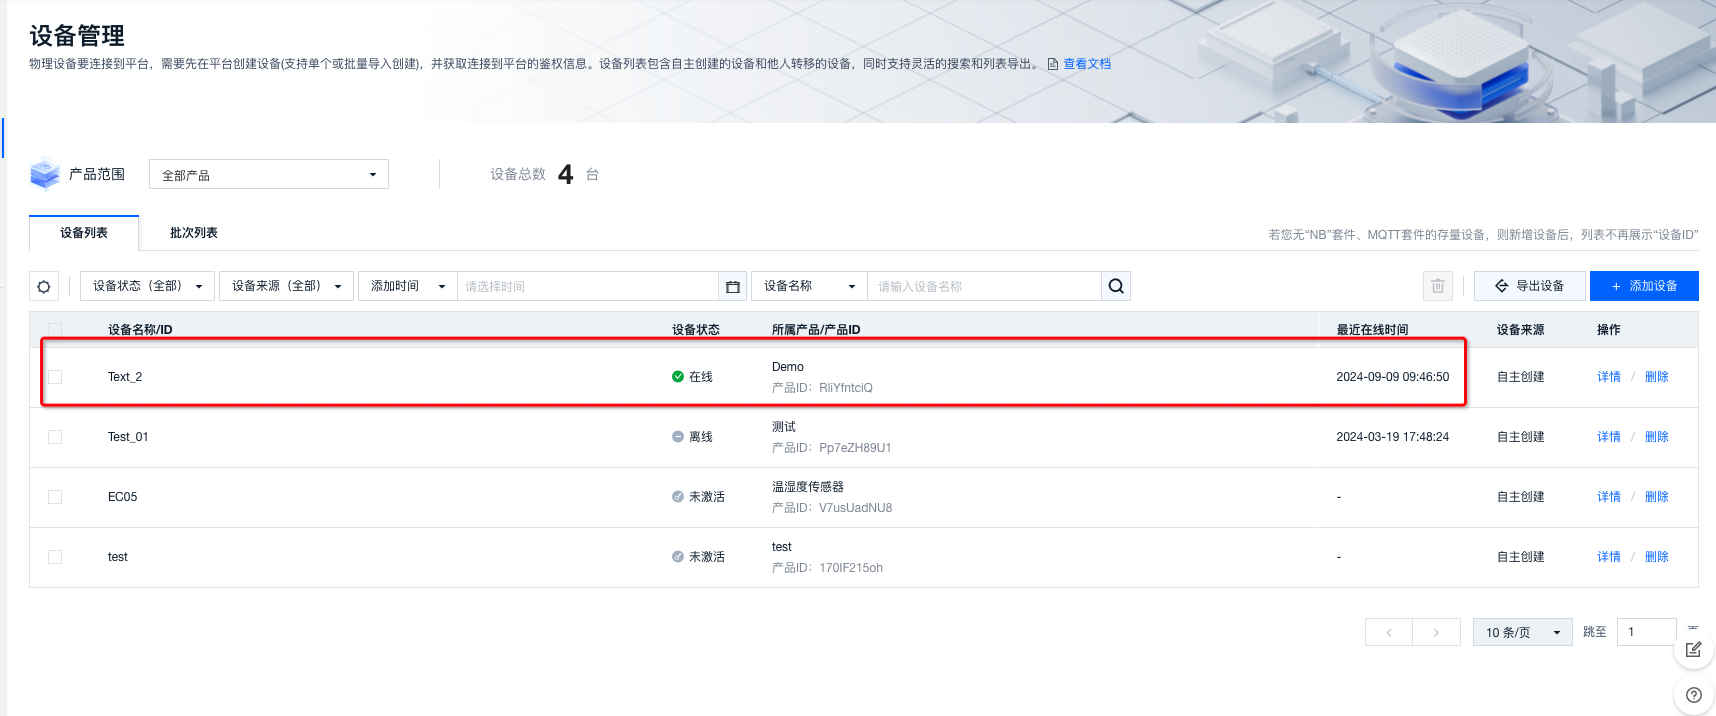Screen dimensions: 1716x716
Task: Go to previous page arrow
Action: pos(1389,632)
